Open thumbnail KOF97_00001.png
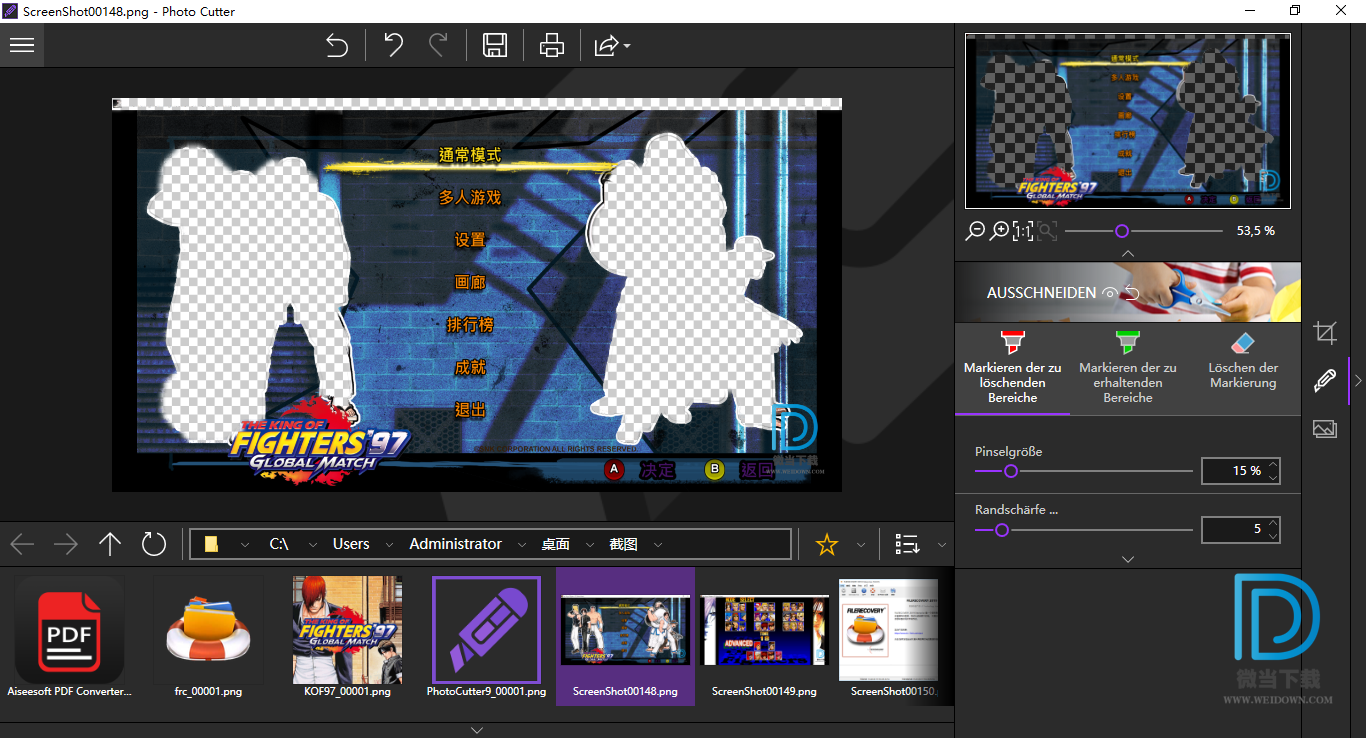The height and width of the screenshot is (738, 1366). point(347,637)
